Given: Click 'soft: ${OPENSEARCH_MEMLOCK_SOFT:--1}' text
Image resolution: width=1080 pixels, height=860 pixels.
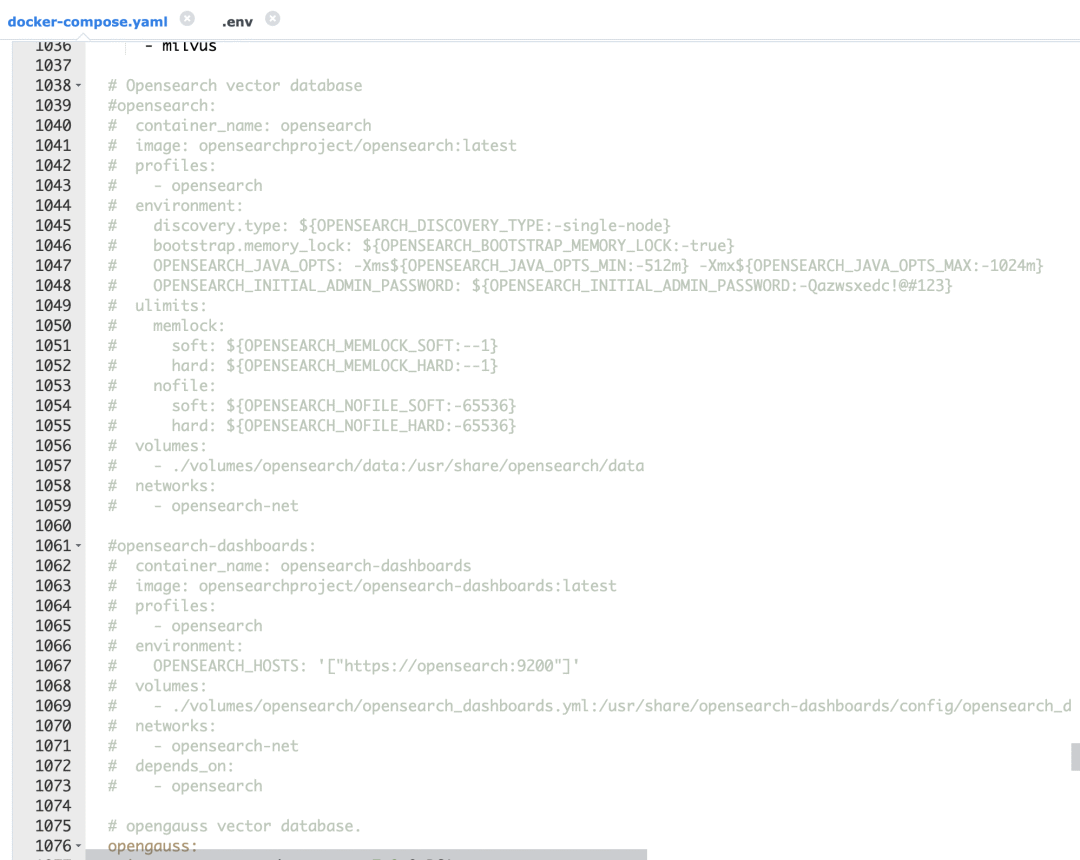Looking at the screenshot, I should pos(334,345).
